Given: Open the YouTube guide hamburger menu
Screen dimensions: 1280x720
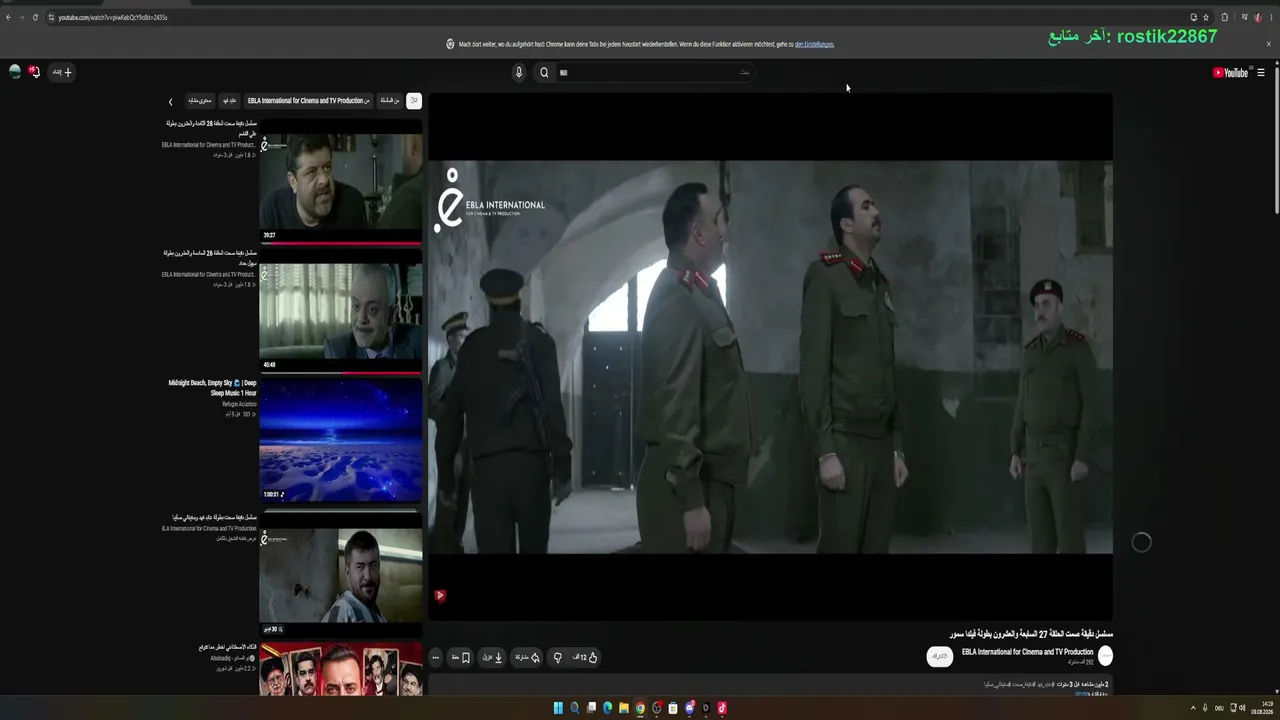Looking at the screenshot, I should pos(1261,72).
